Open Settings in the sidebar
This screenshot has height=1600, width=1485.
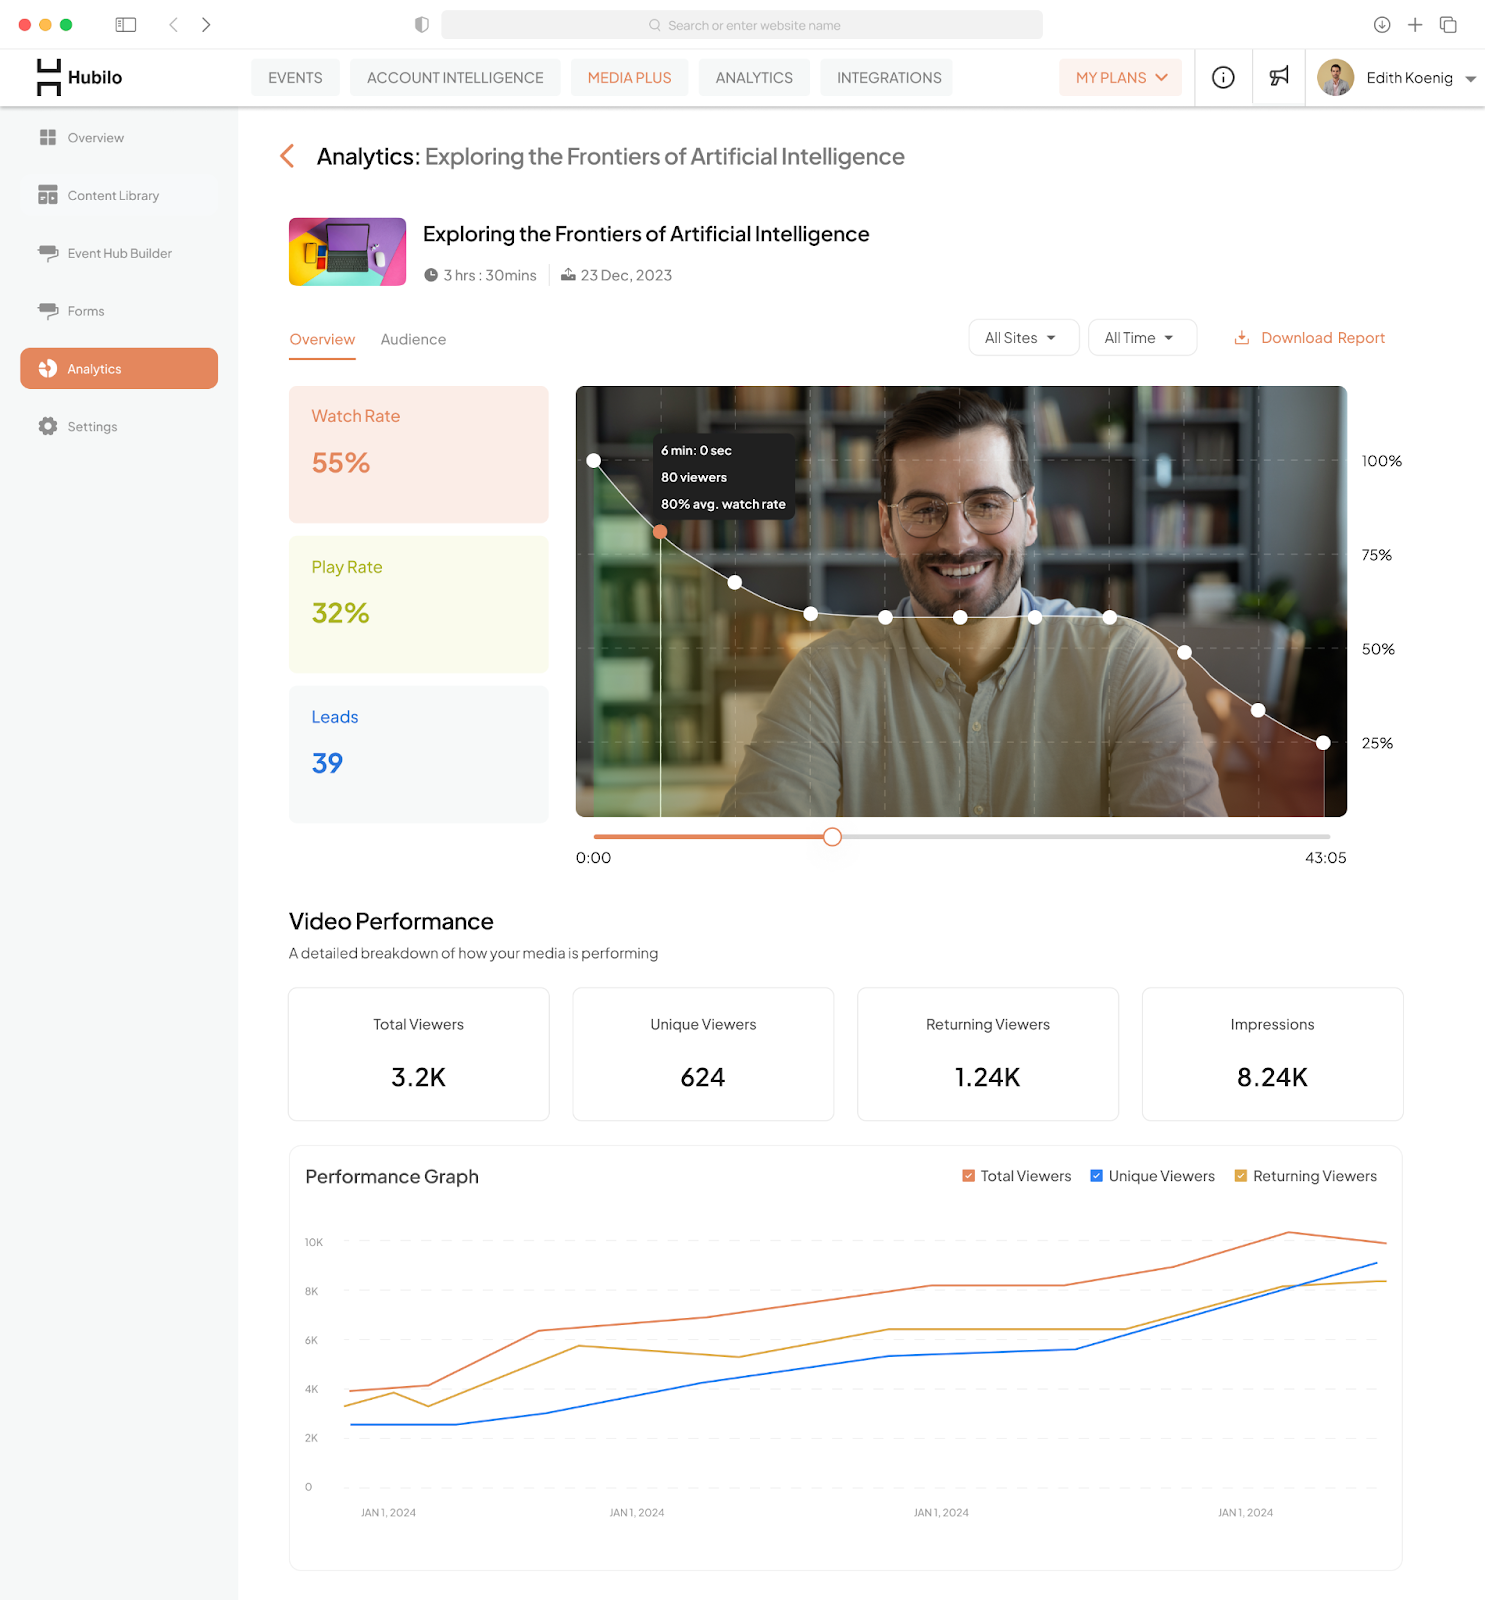pyautogui.click(x=119, y=426)
